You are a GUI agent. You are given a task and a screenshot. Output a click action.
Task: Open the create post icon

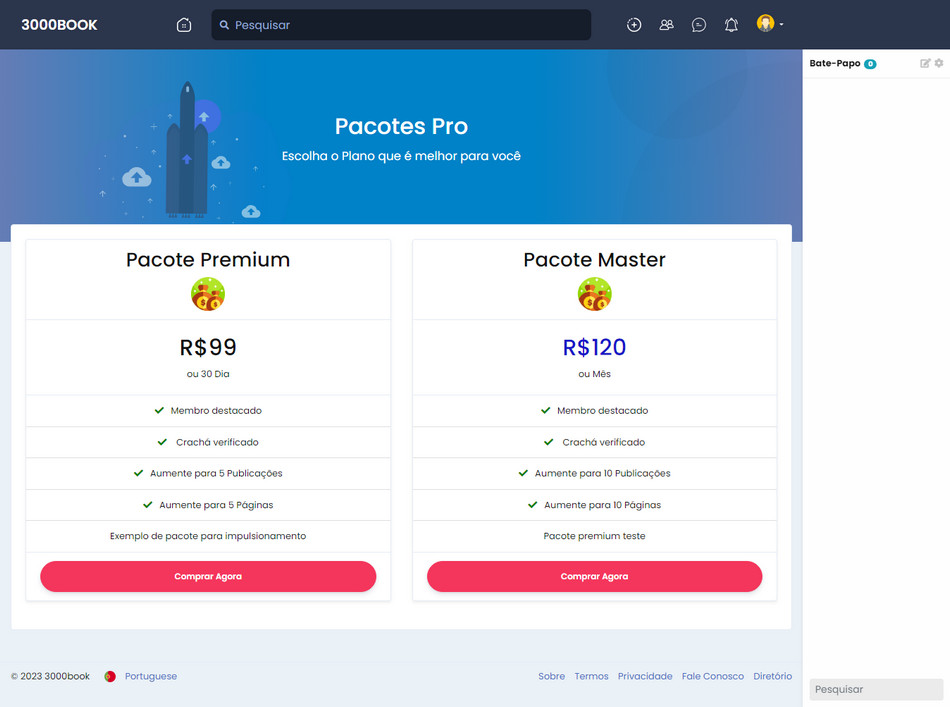[633, 25]
